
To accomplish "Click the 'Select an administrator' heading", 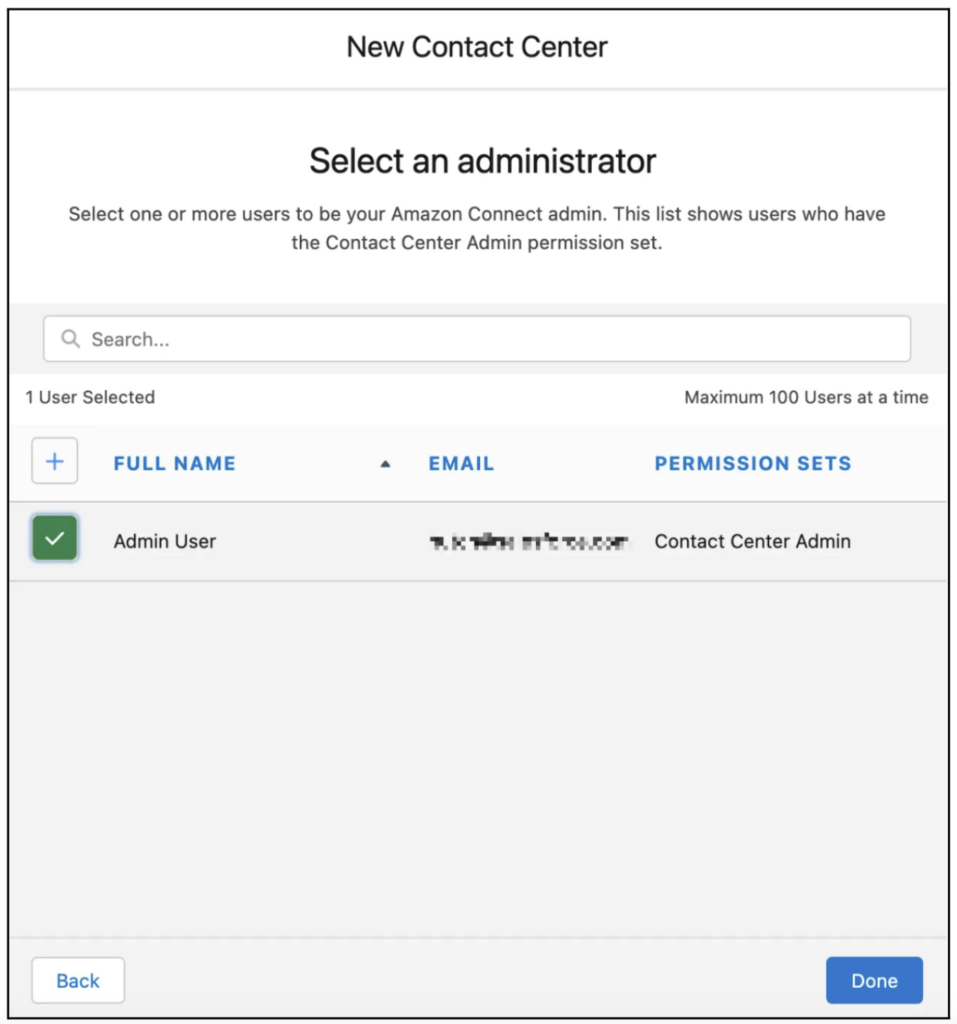I will 482,161.
